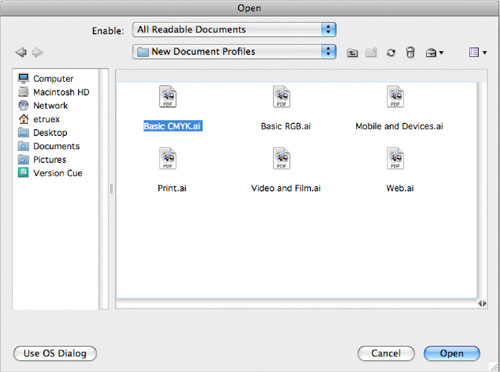Select Macintosh HD in the sidebar
500x372 pixels.
[61, 92]
